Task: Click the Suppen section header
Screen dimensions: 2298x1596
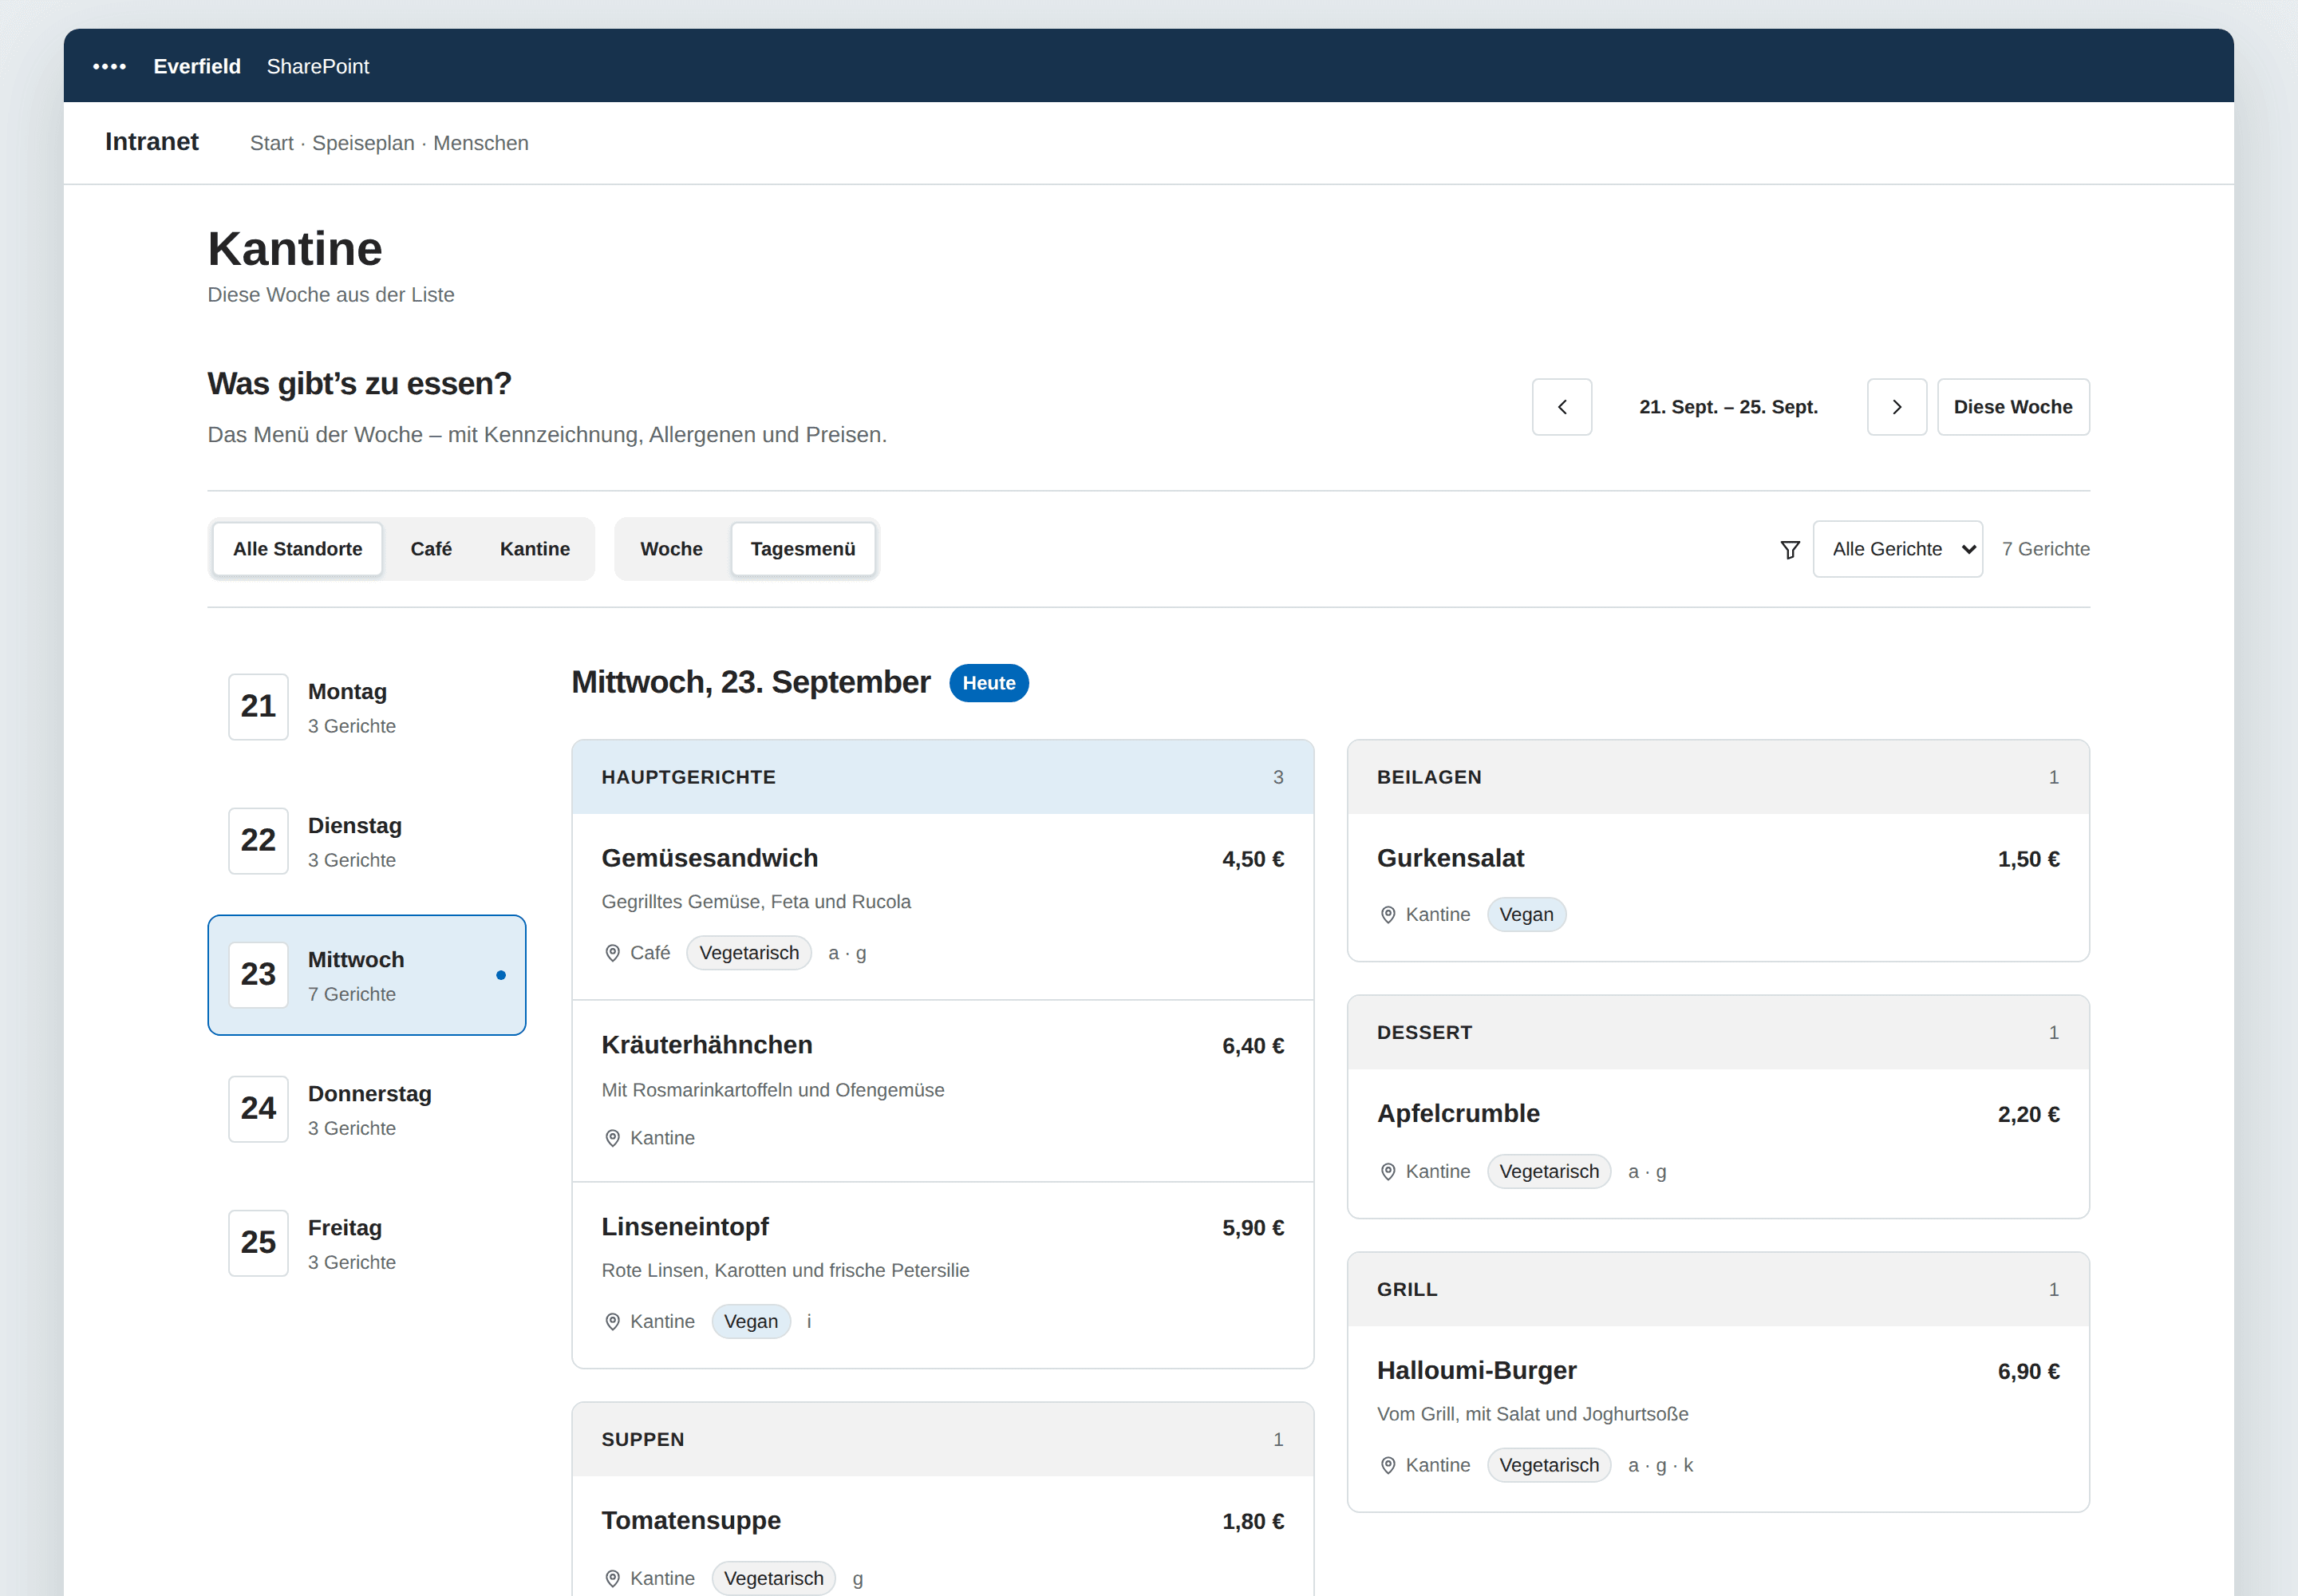Action: [942, 1439]
